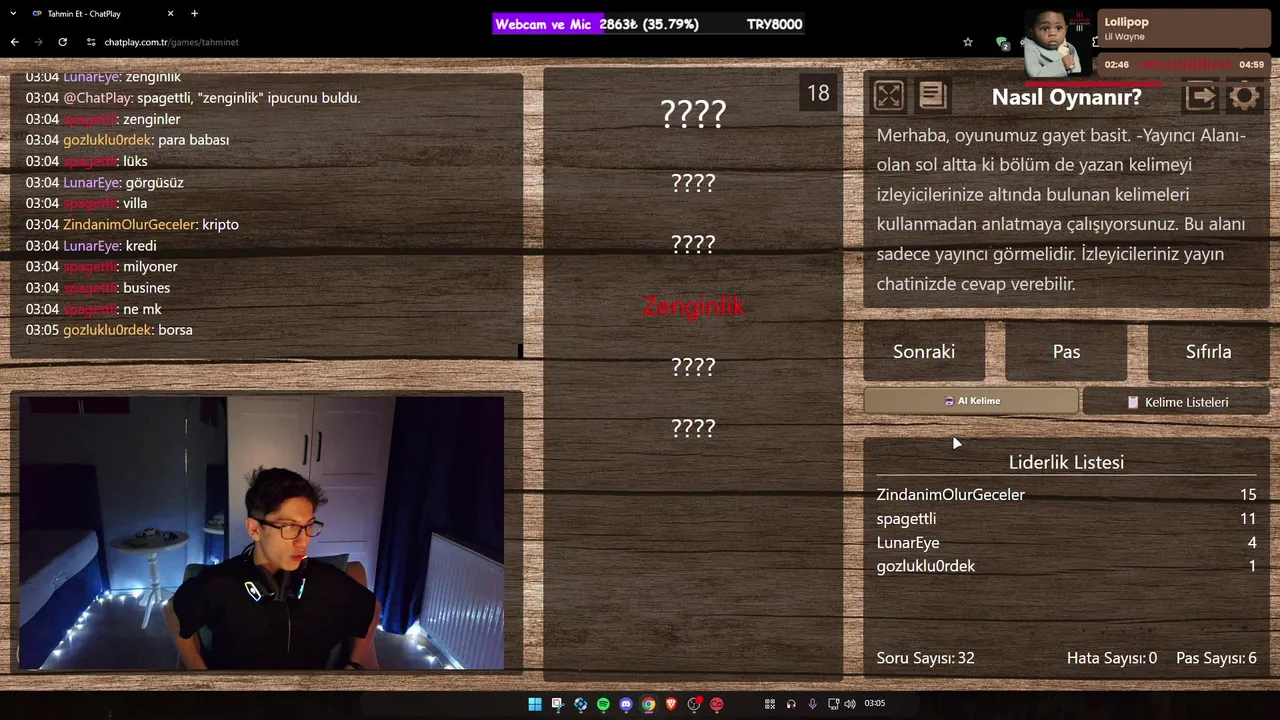Click the Webcam ve Mic donation goal bar
Screen dimensions: 1280x720
coord(649,24)
